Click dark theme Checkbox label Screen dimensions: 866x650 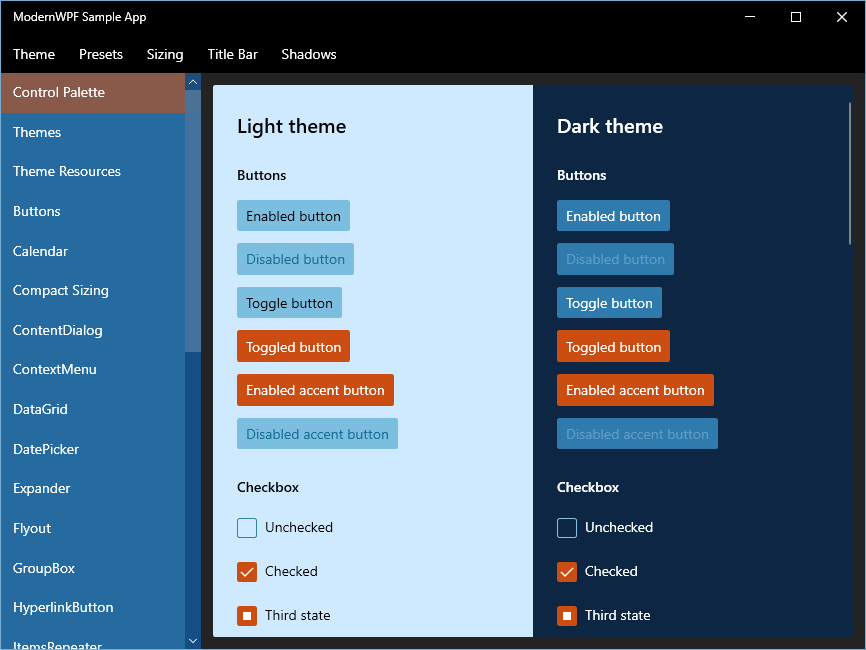pos(588,487)
